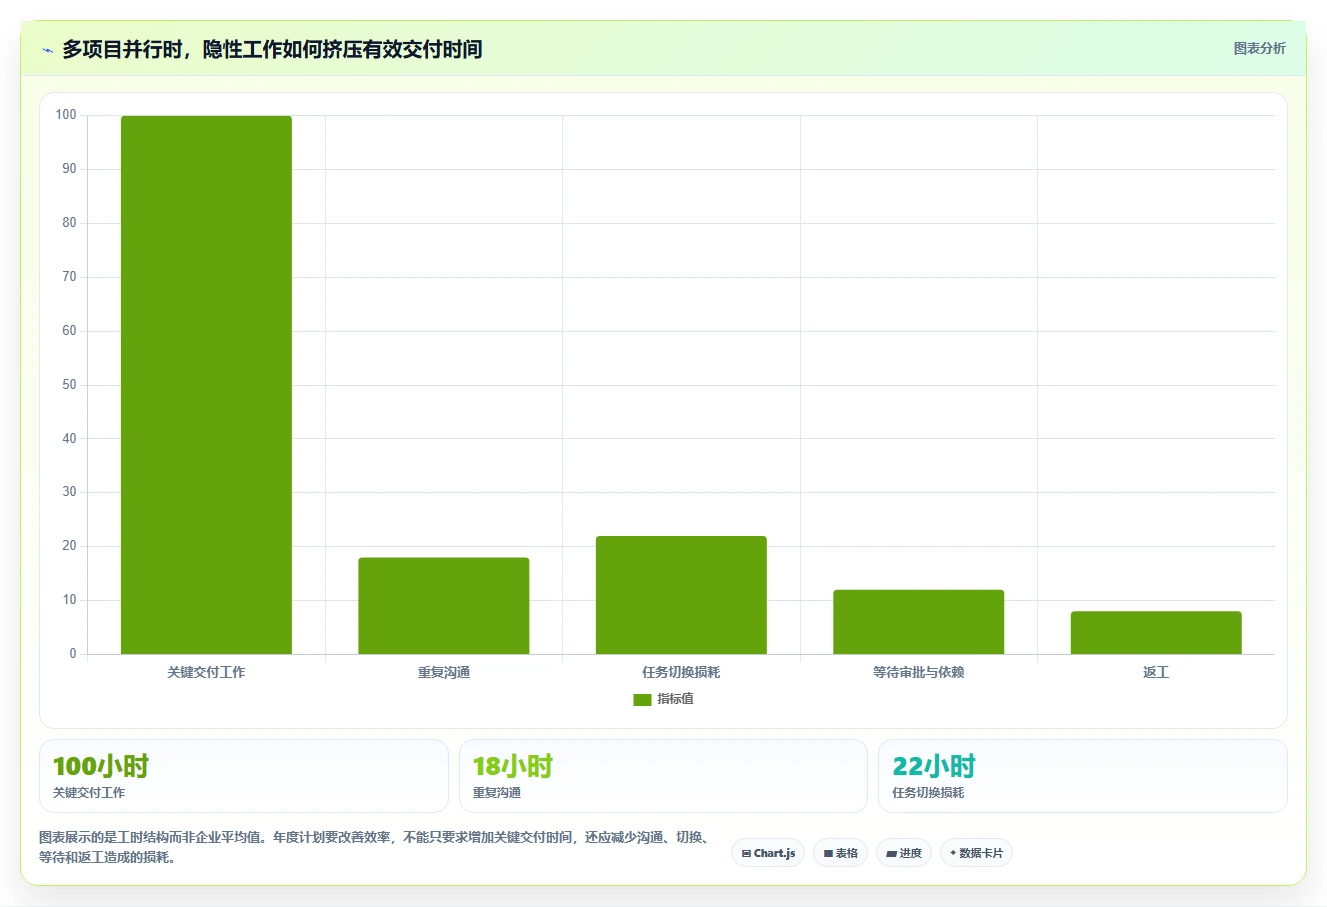Click the 关键交付工作 bar in the chart
Image resolution: width=1327 pixels, height=907 pixels.
click(x=206, y=385)
